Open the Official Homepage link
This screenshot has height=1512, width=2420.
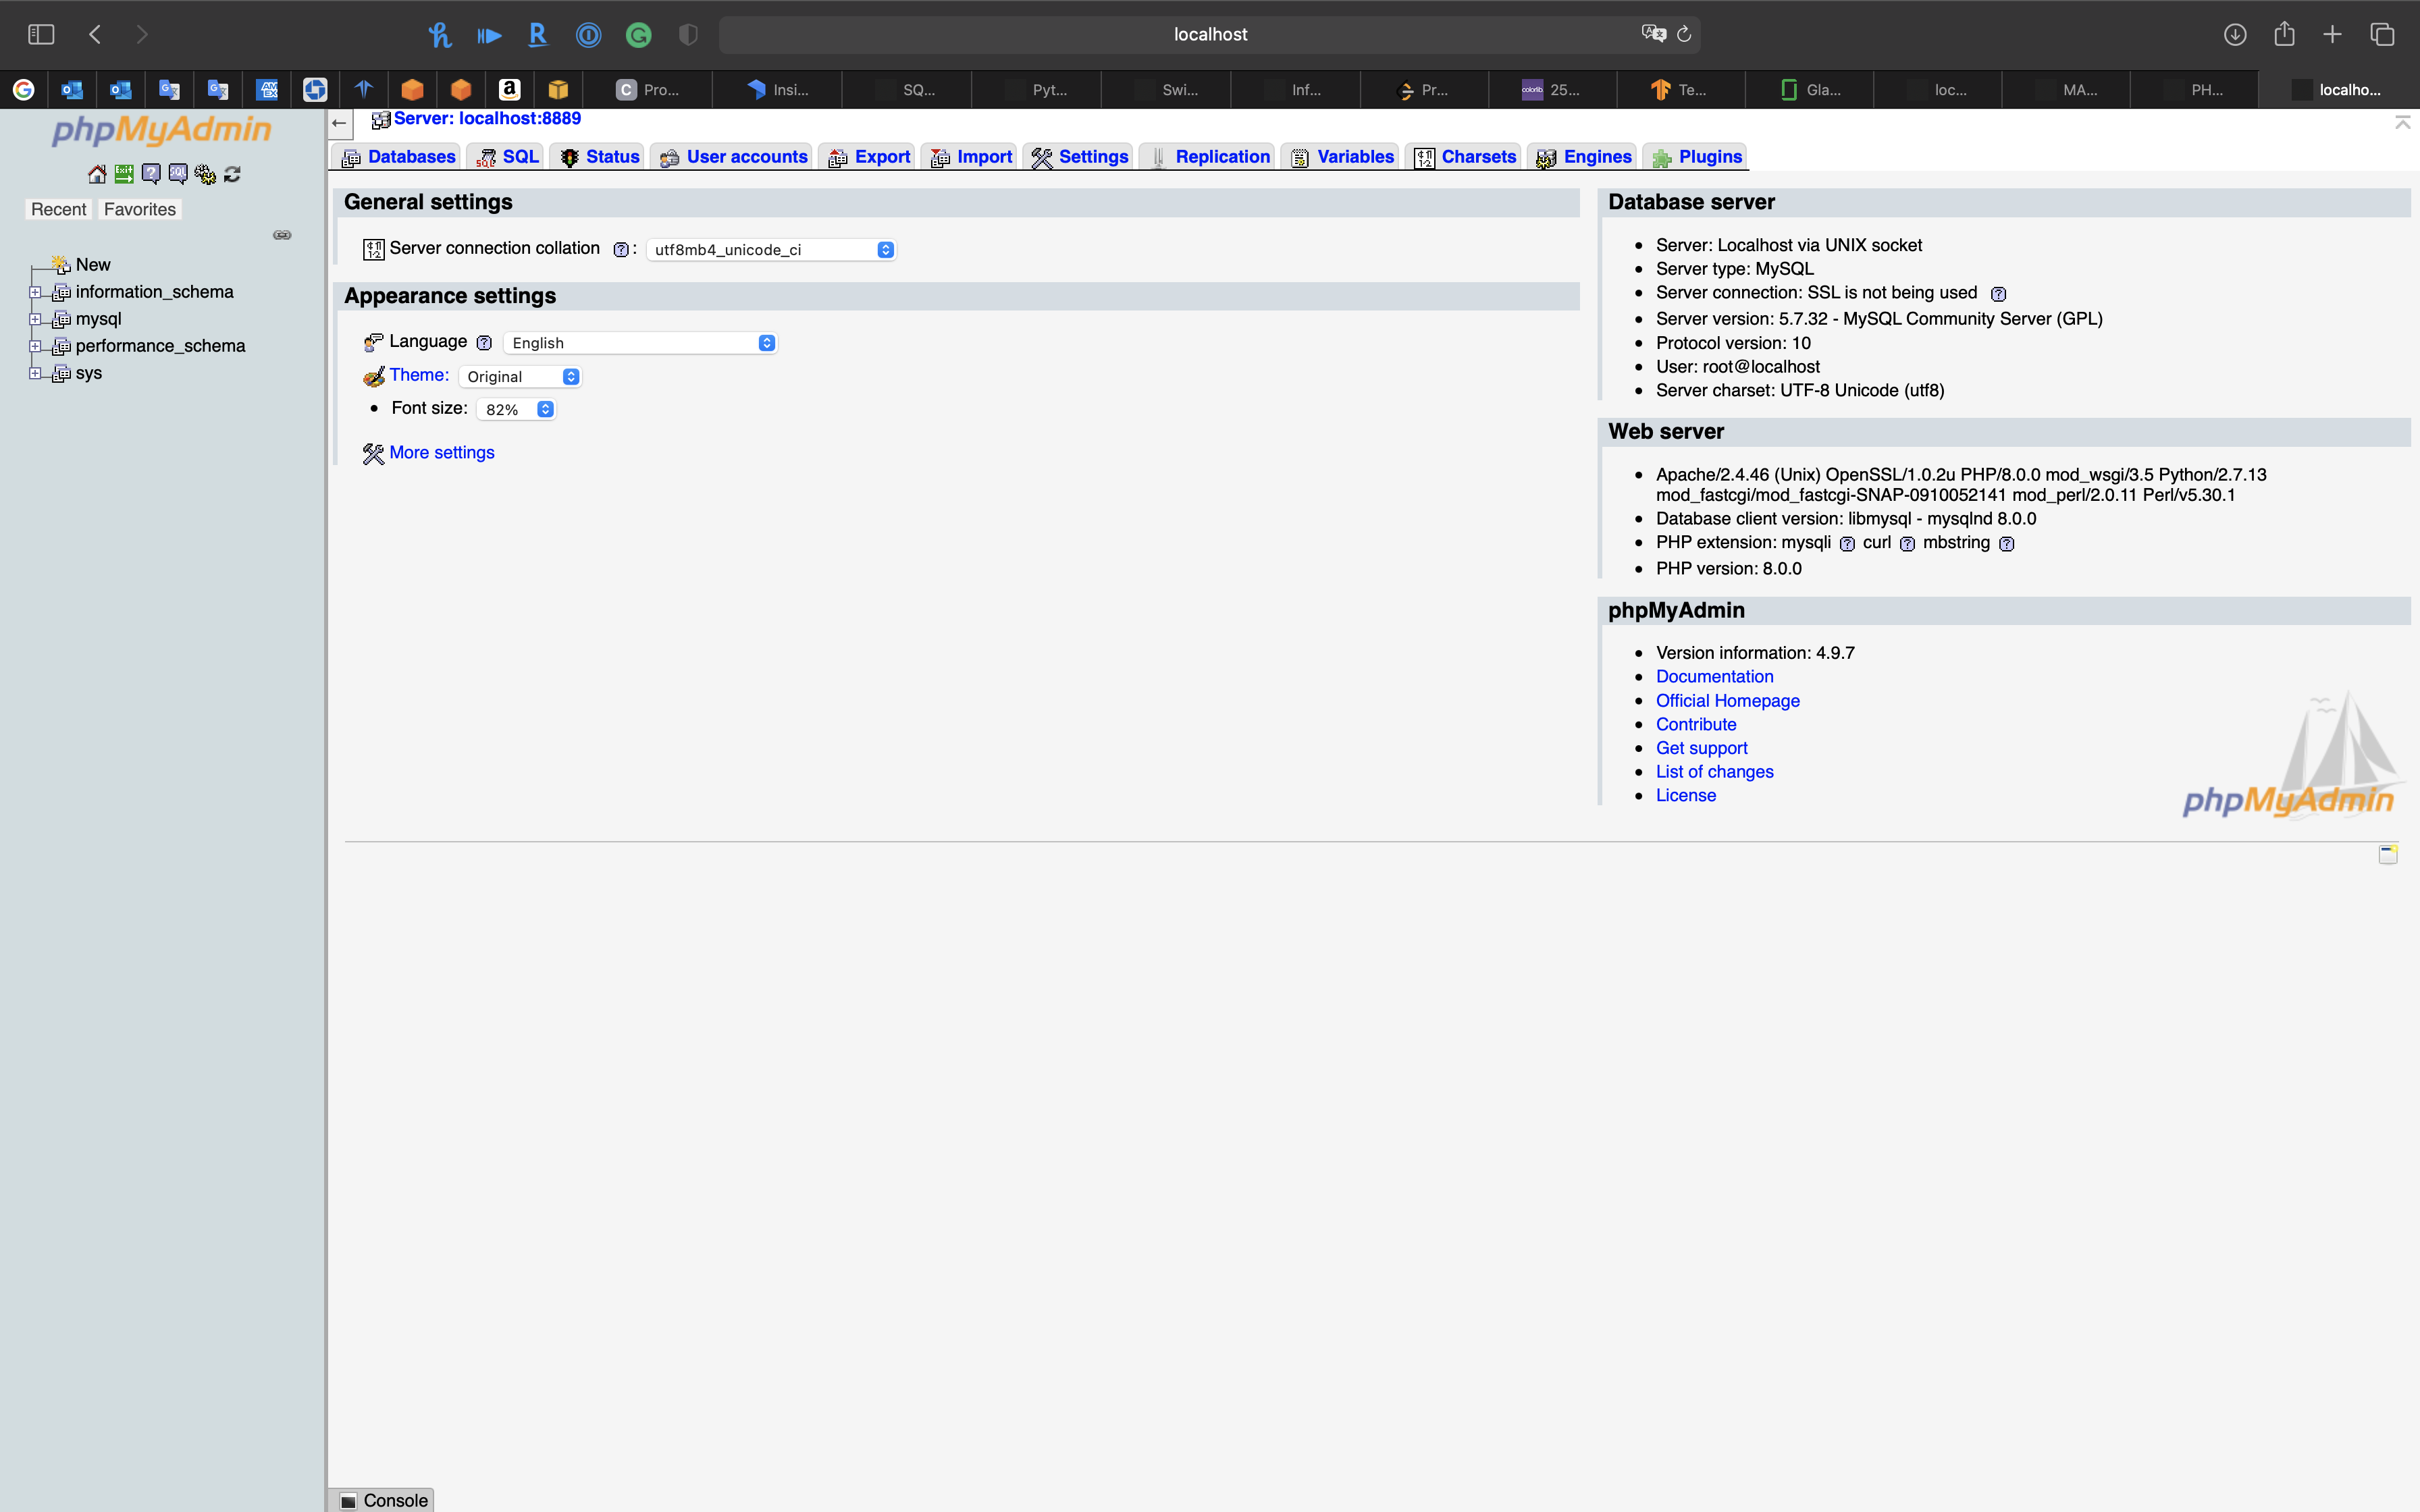pos(1727,701)
